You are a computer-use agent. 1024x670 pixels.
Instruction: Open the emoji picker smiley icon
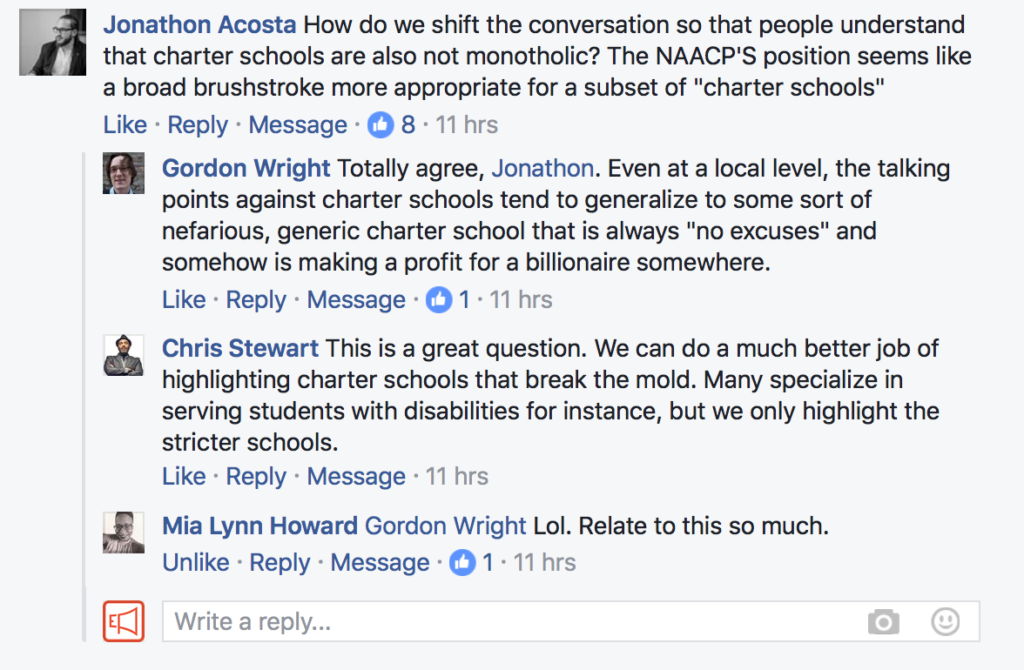[x=945, y=622]
